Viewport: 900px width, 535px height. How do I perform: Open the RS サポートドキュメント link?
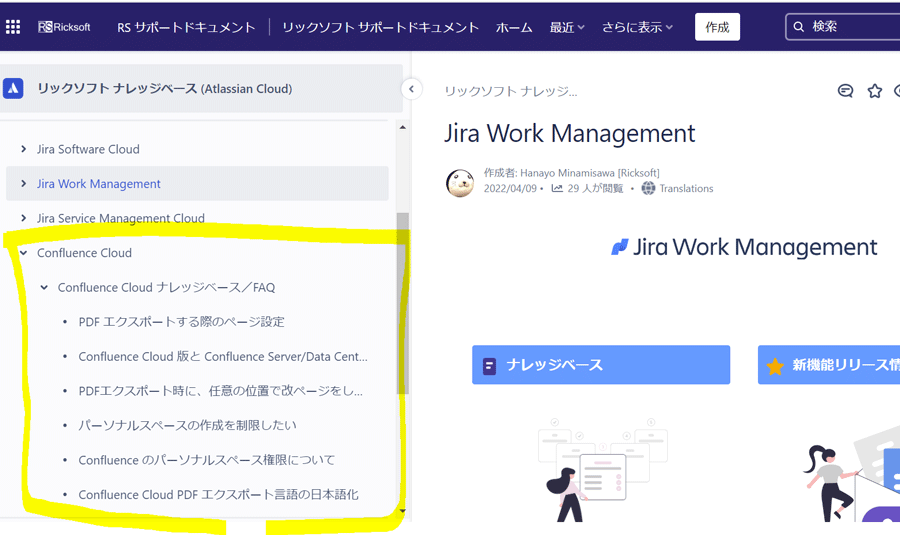coord(186,27)
